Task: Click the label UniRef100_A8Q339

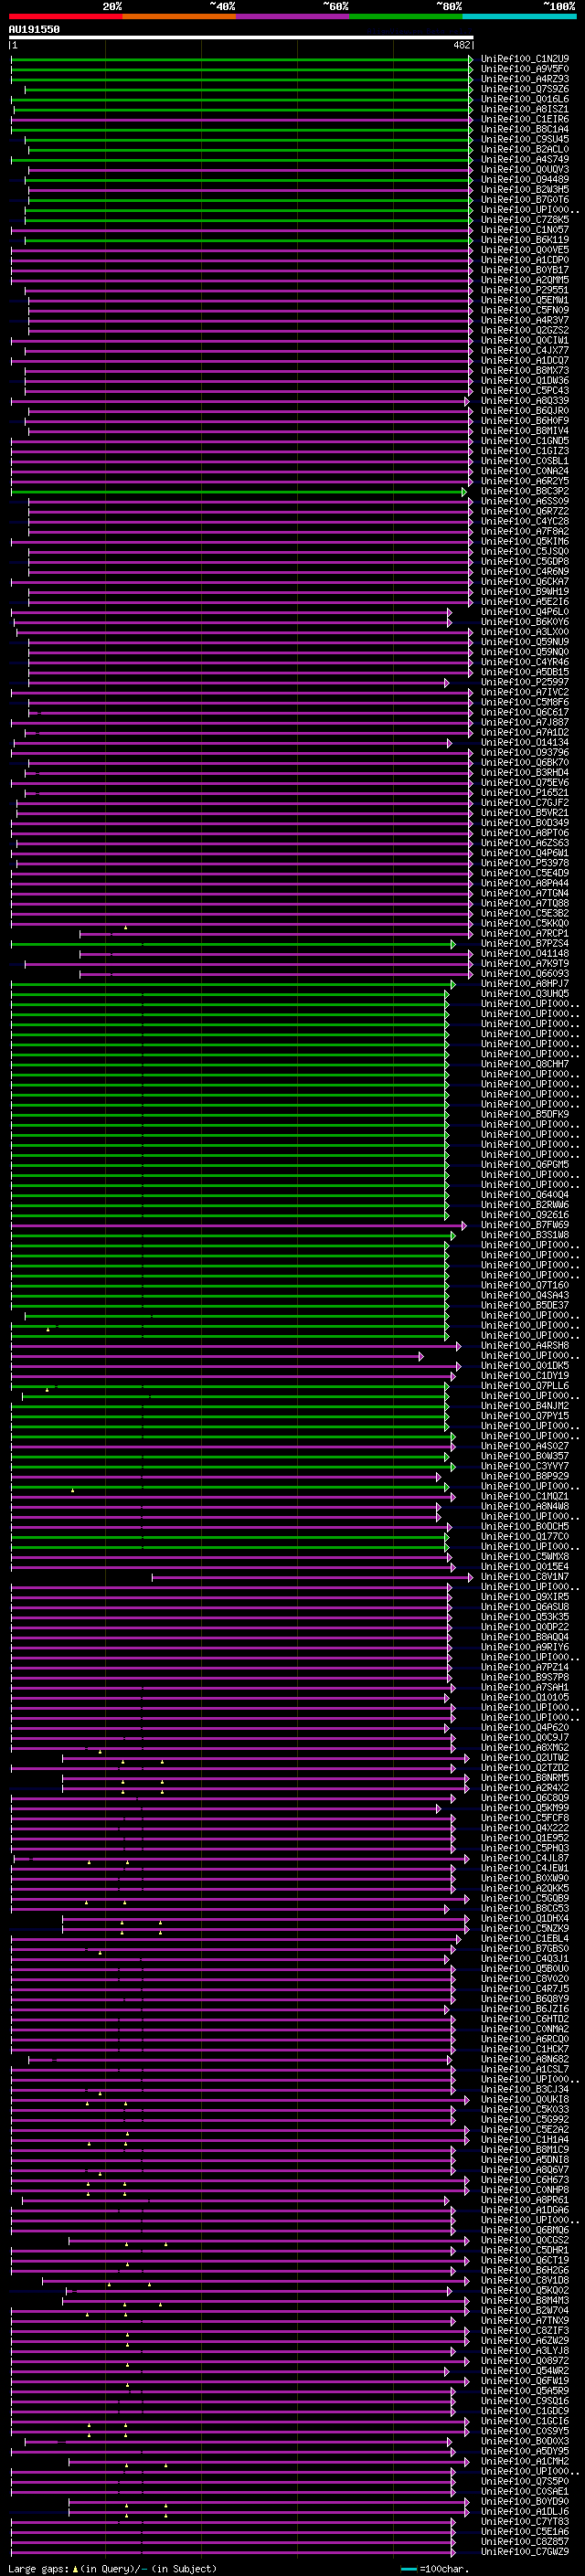Action: point(524,400)
